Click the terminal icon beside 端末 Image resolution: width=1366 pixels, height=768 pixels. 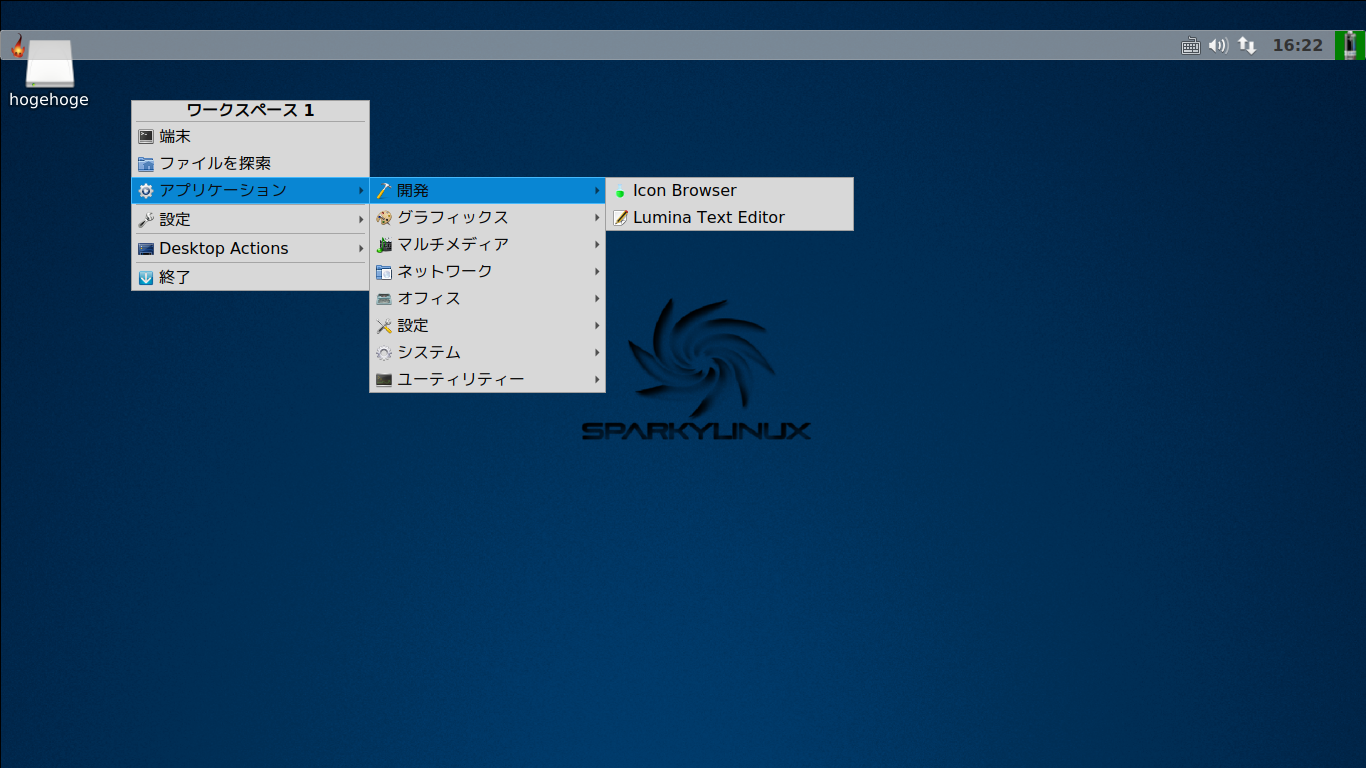146,136
